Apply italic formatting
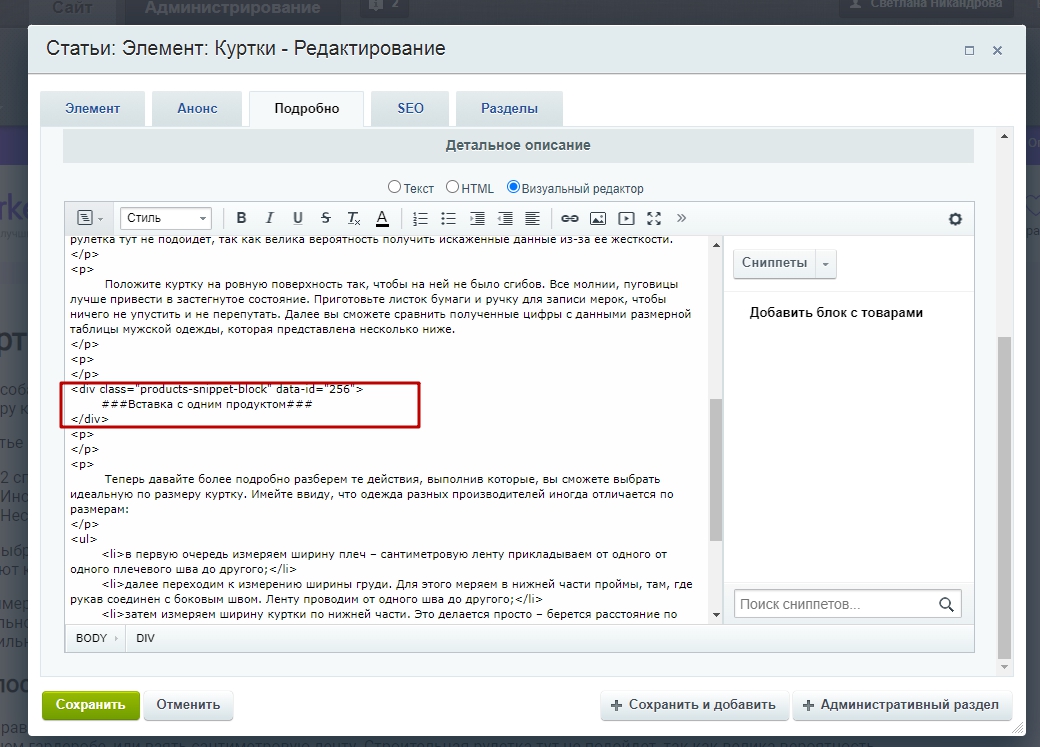The image size is (1040, 747). [x=269, y=218]
